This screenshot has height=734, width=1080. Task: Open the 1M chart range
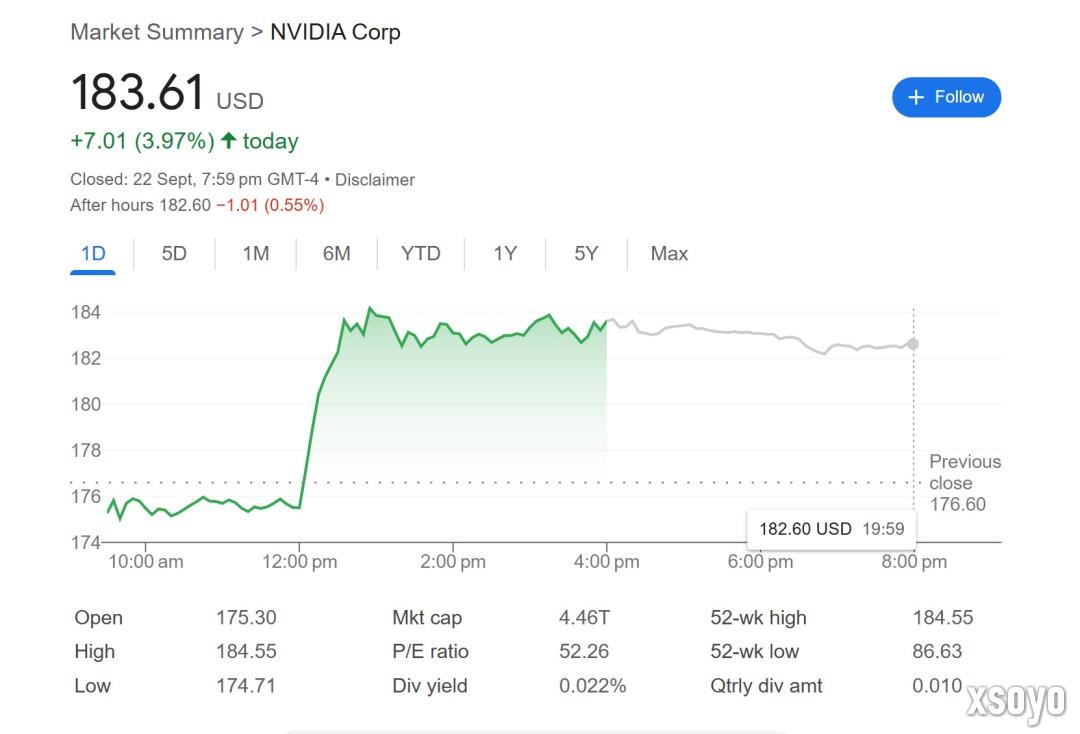pos(256,254)
